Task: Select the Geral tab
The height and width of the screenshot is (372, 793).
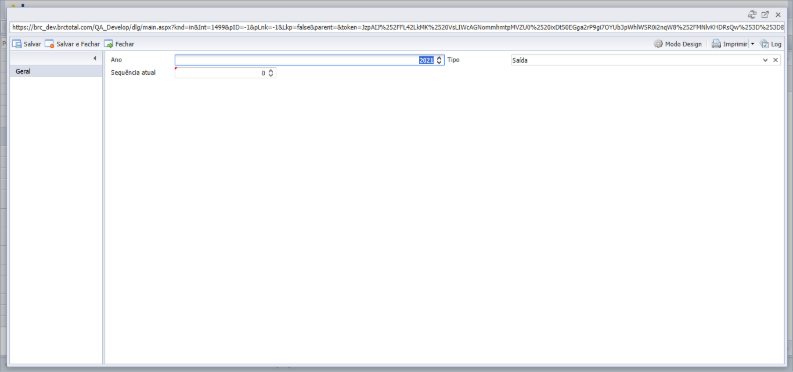Action: (x=56, y=71)
